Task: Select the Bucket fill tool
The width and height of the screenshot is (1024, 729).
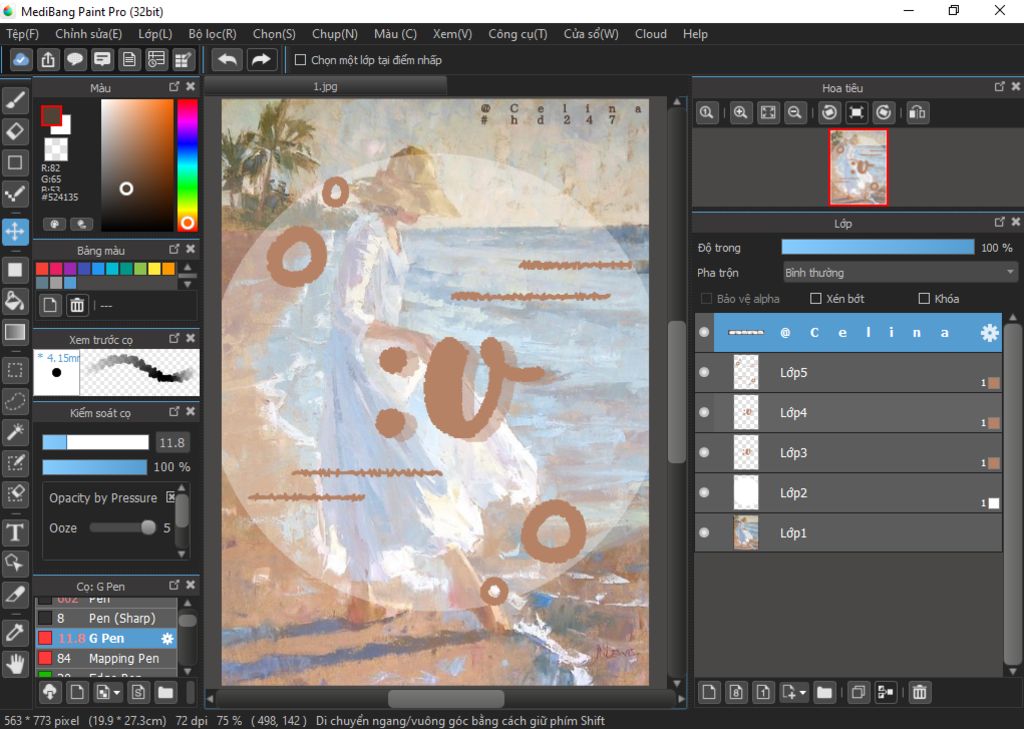Action: point(15,300)
